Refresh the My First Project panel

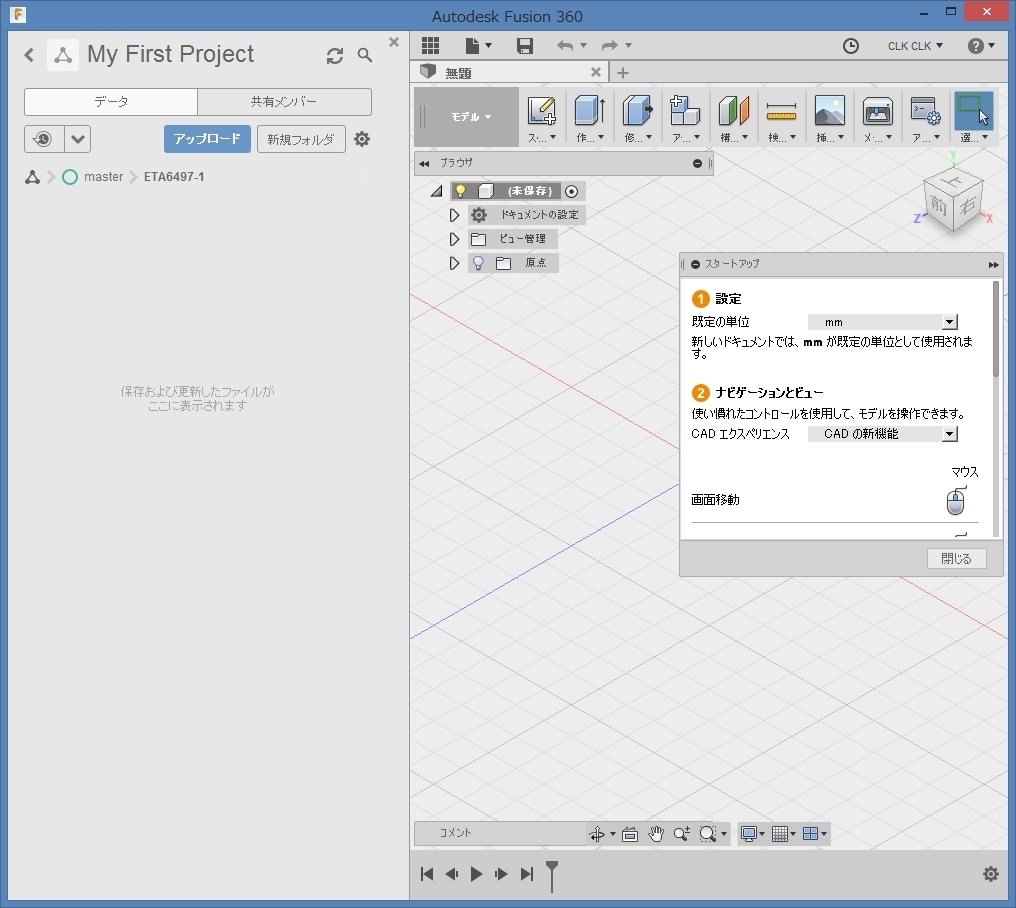pos(334,56)
